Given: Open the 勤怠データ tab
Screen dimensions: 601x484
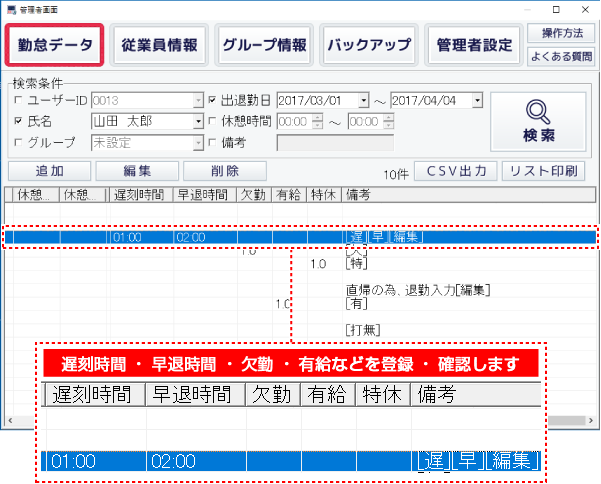Looking at the screenshot, I should [54, 46].
